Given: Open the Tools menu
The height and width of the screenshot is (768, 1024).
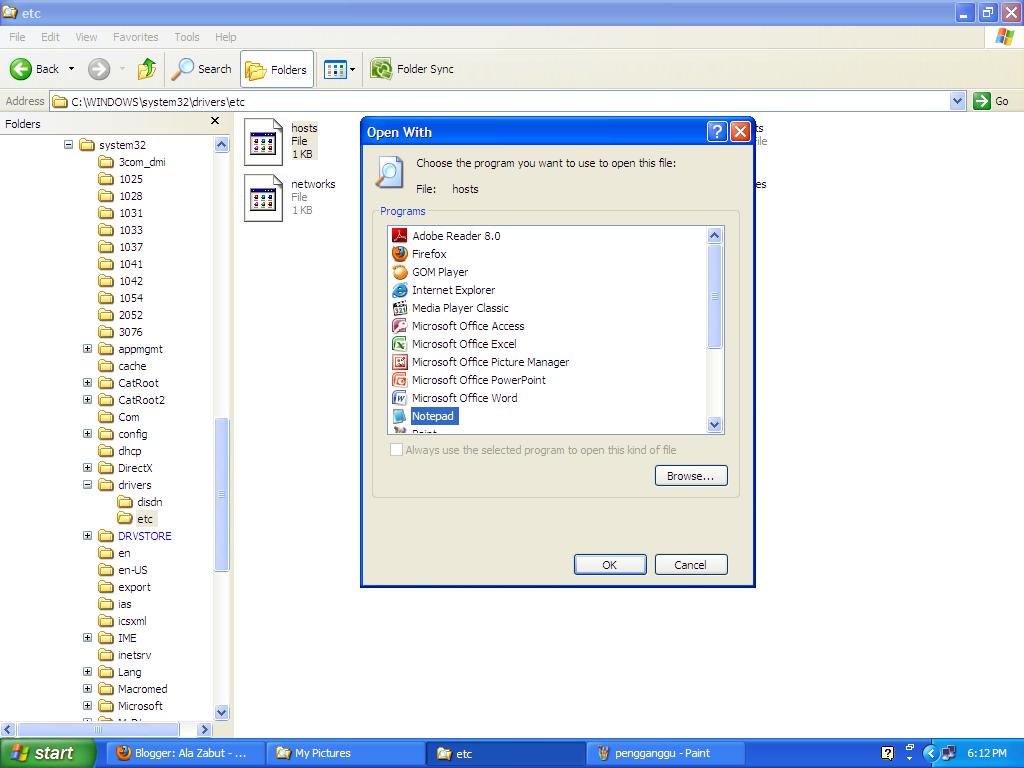Looking at the screenshot, I should [186, 36].
